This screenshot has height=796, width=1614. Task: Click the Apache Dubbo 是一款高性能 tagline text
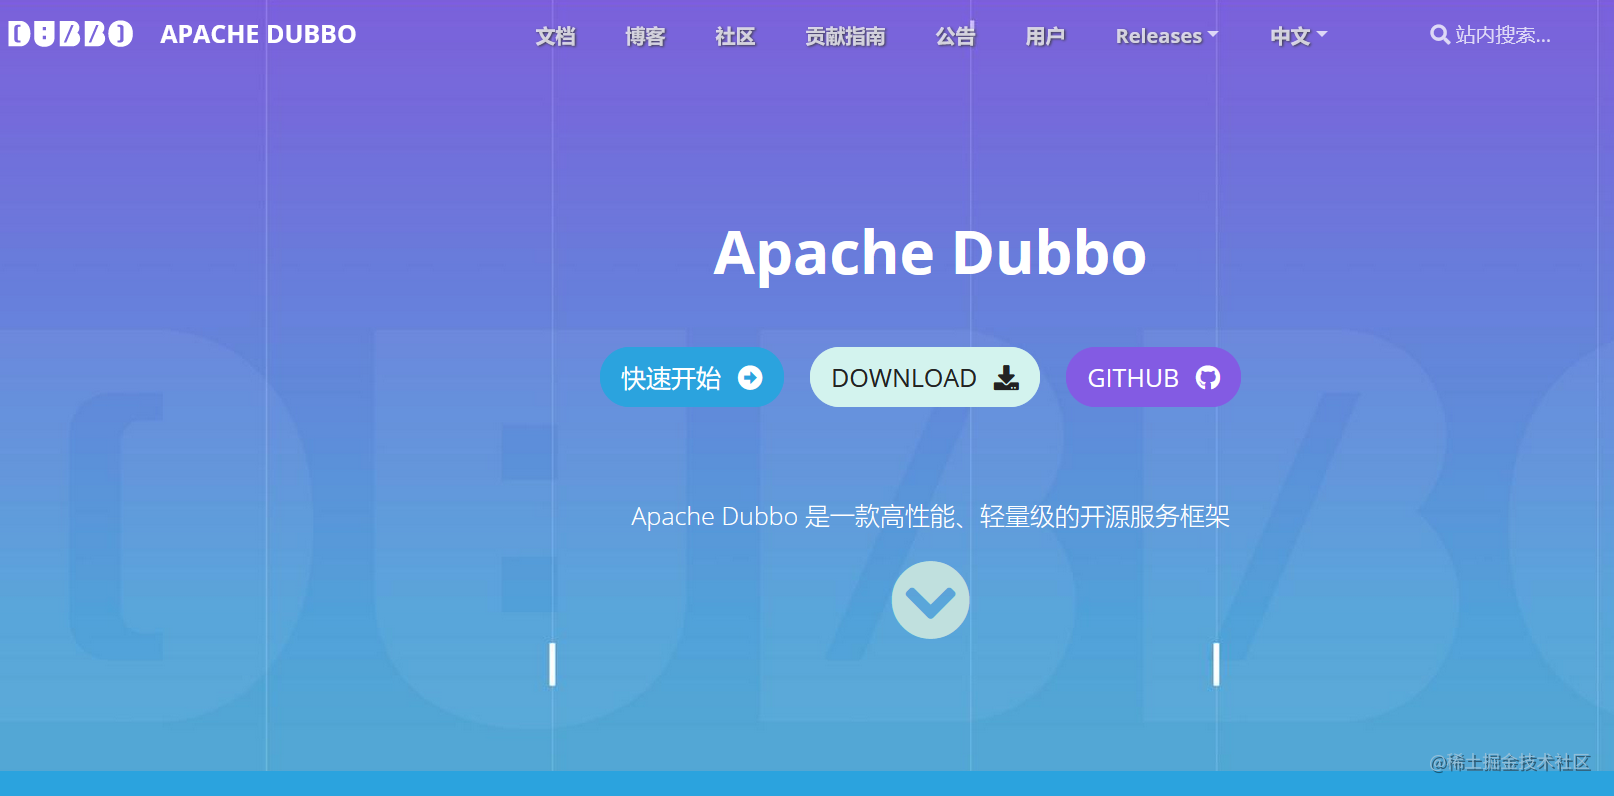930,517
